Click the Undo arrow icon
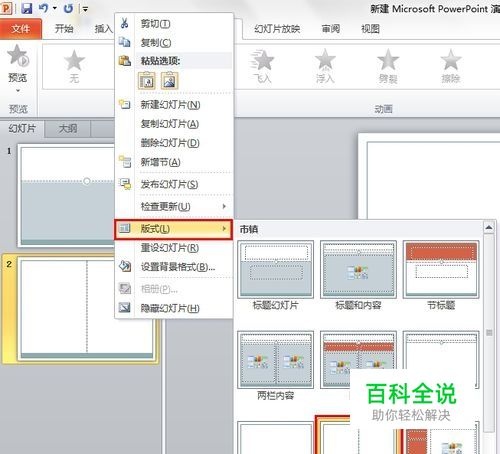The image size is (500, 454). coord(43,8)
